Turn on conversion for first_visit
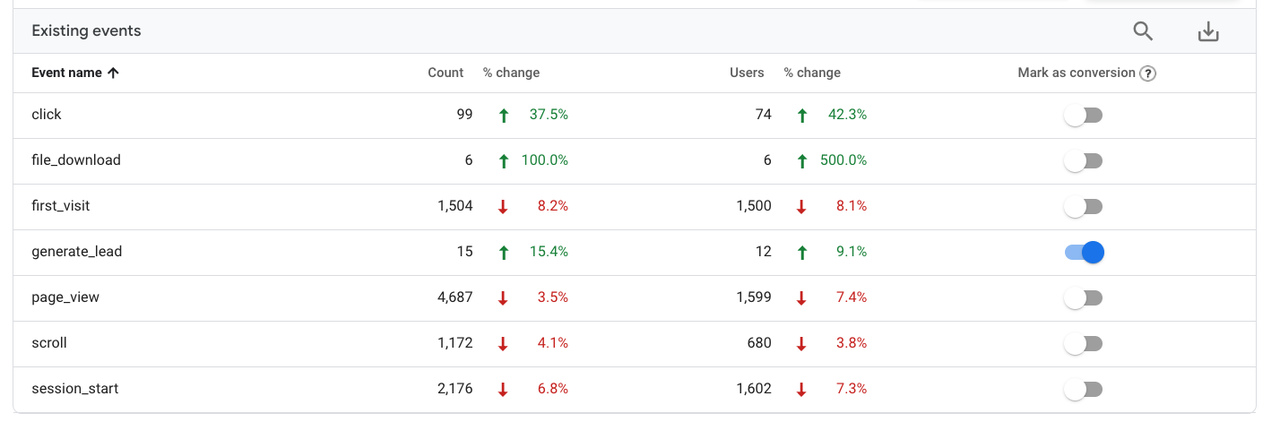Screen dimensions: 1280x422 click(1083, 206)
